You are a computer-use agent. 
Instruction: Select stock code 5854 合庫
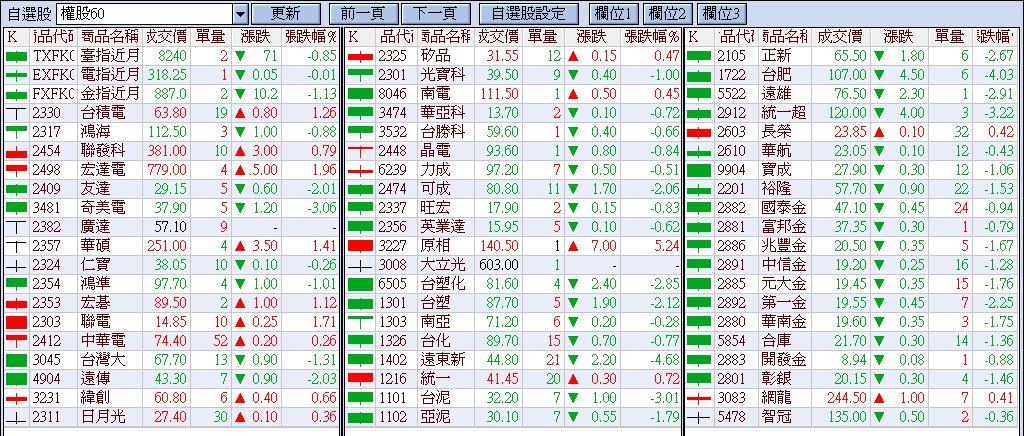pos(730,341)
